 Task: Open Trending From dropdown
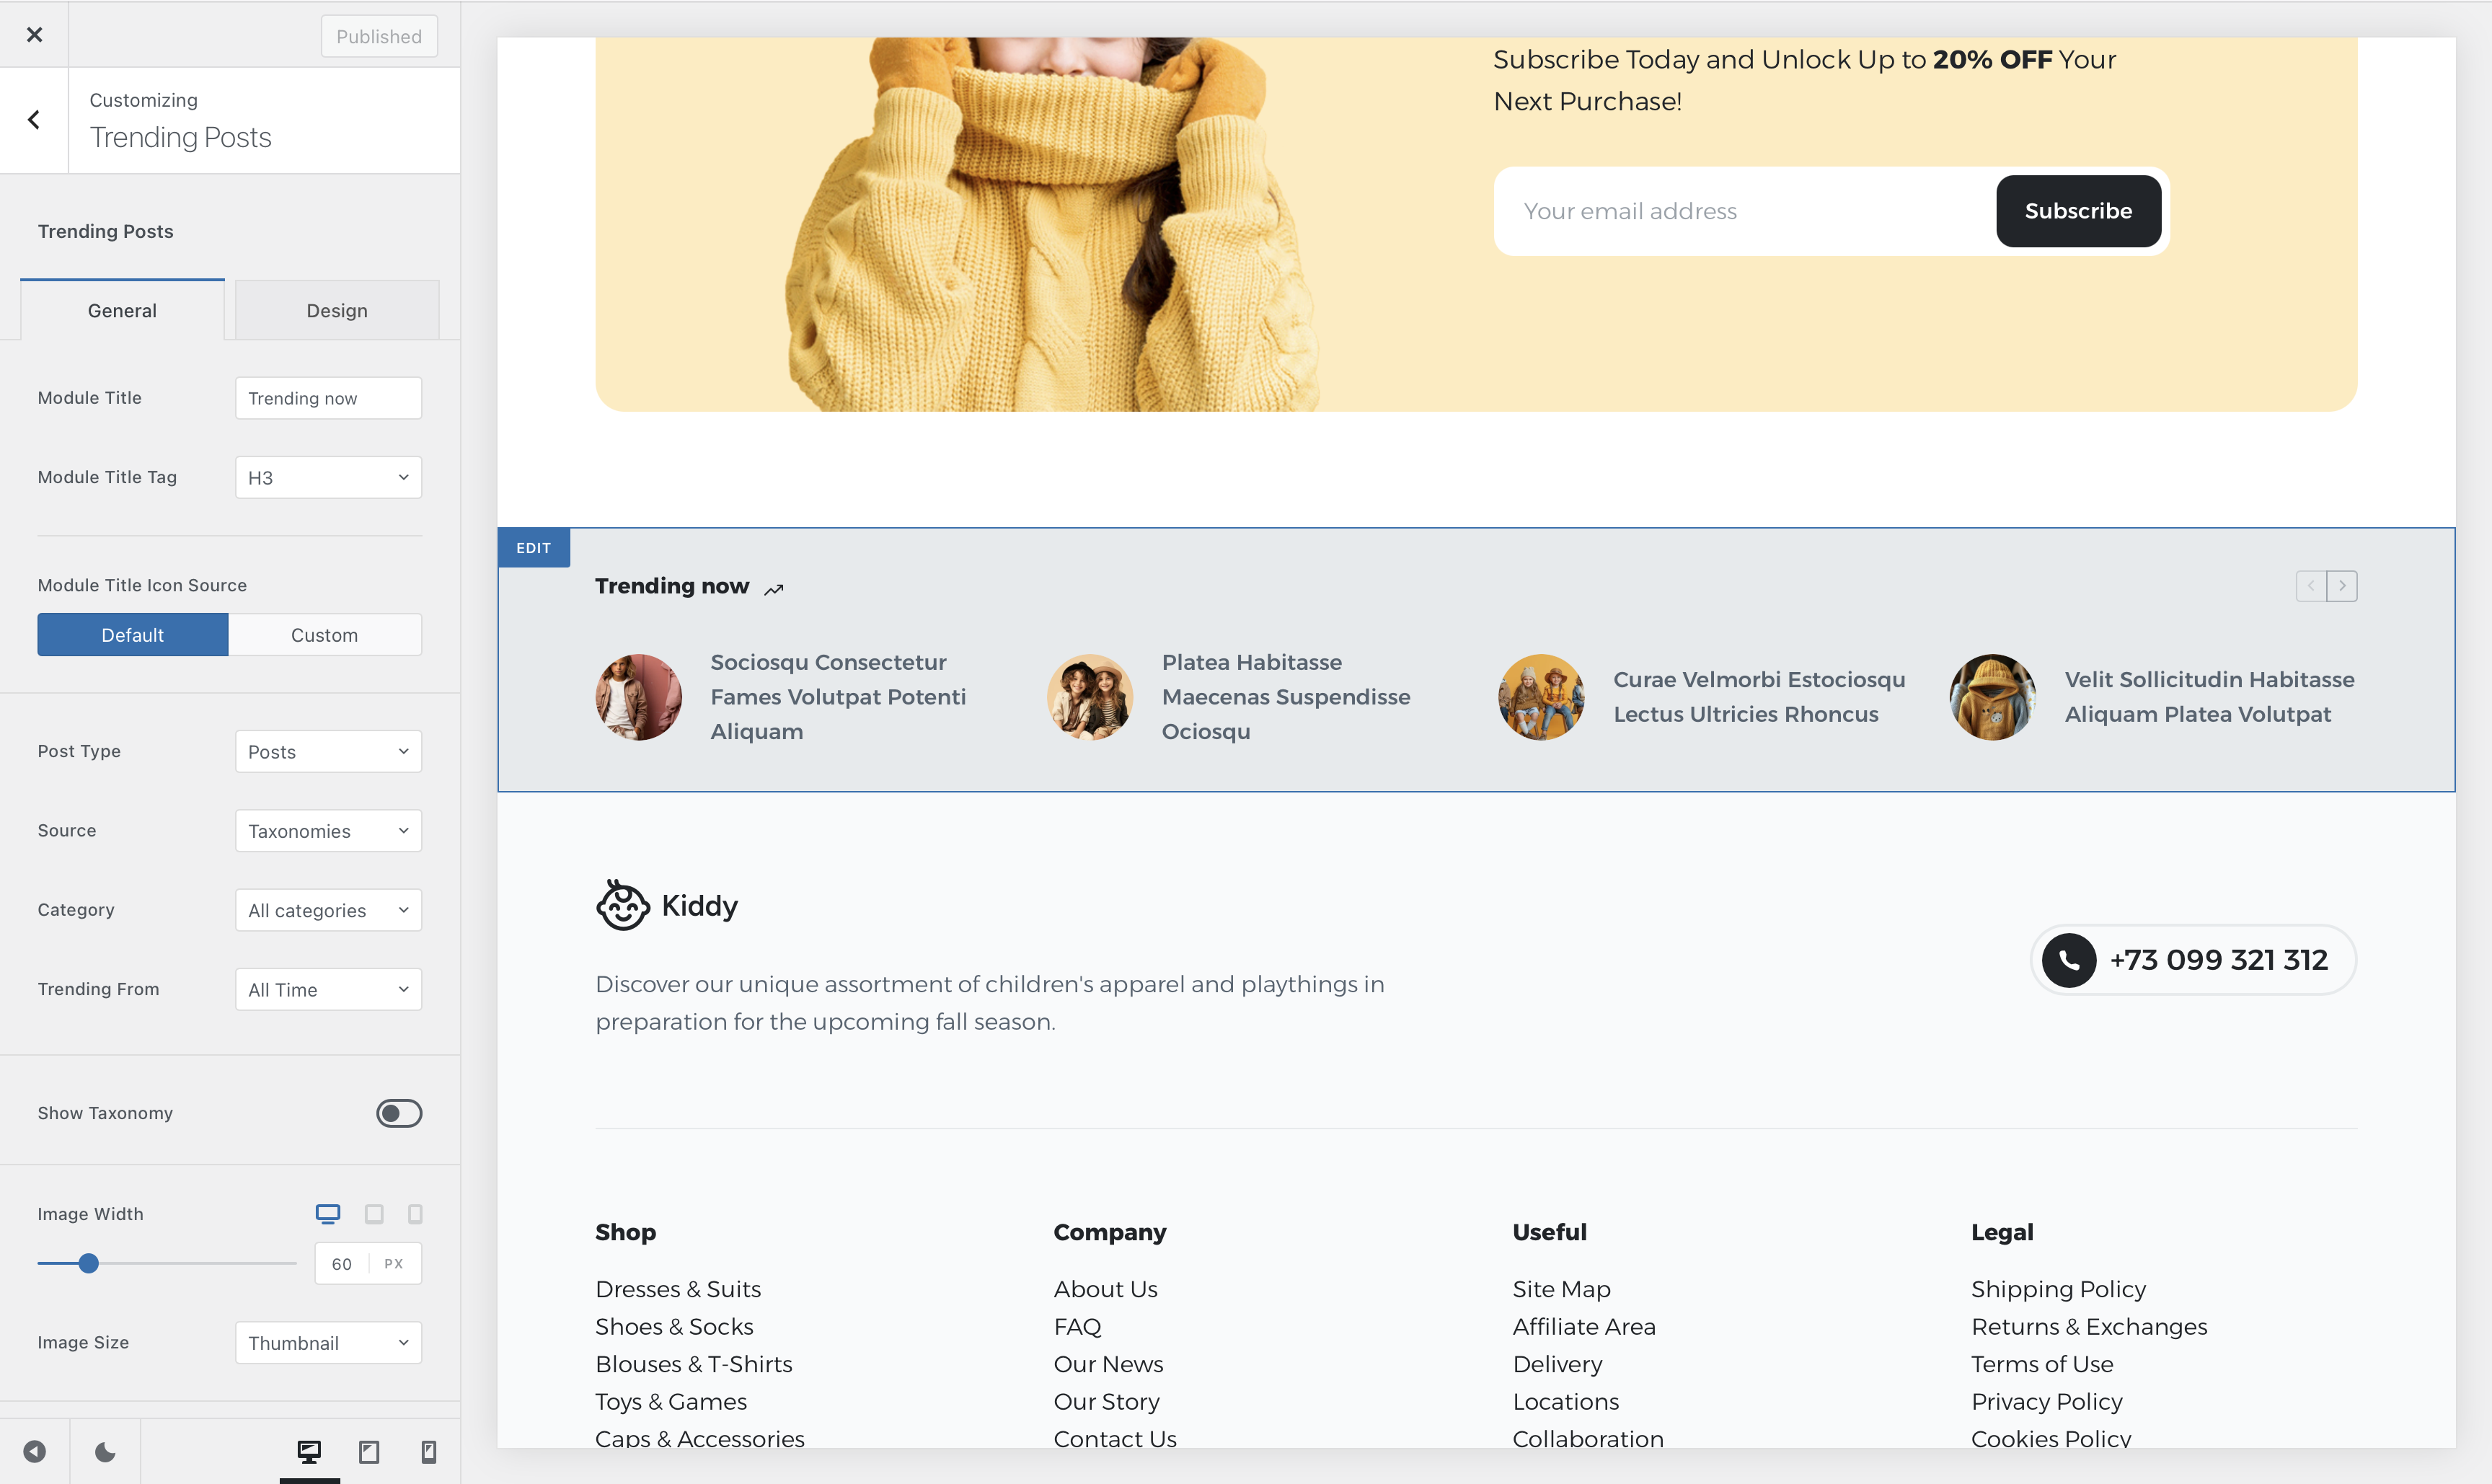click(329, 989)
